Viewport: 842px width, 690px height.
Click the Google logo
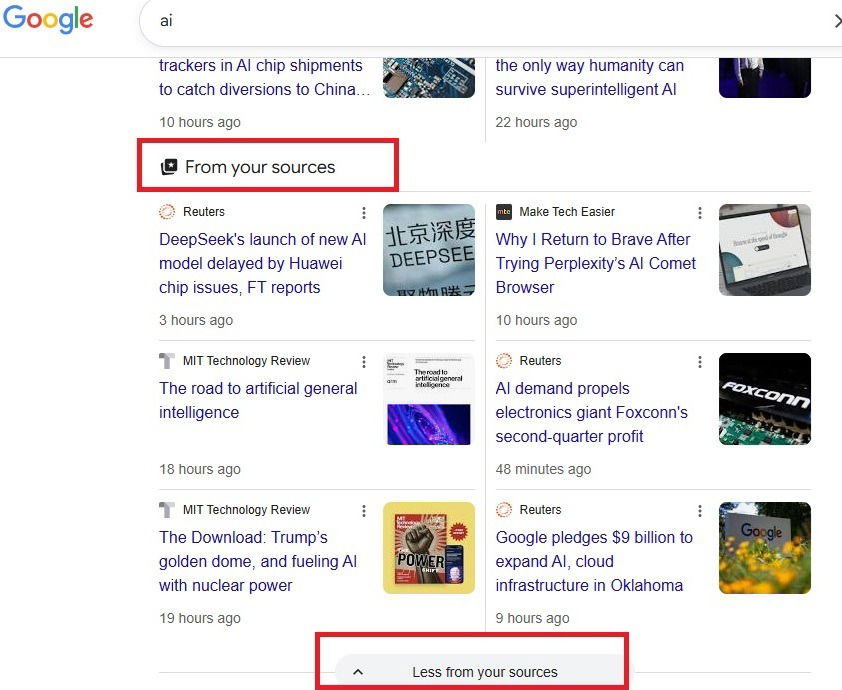tap(48, 20)
